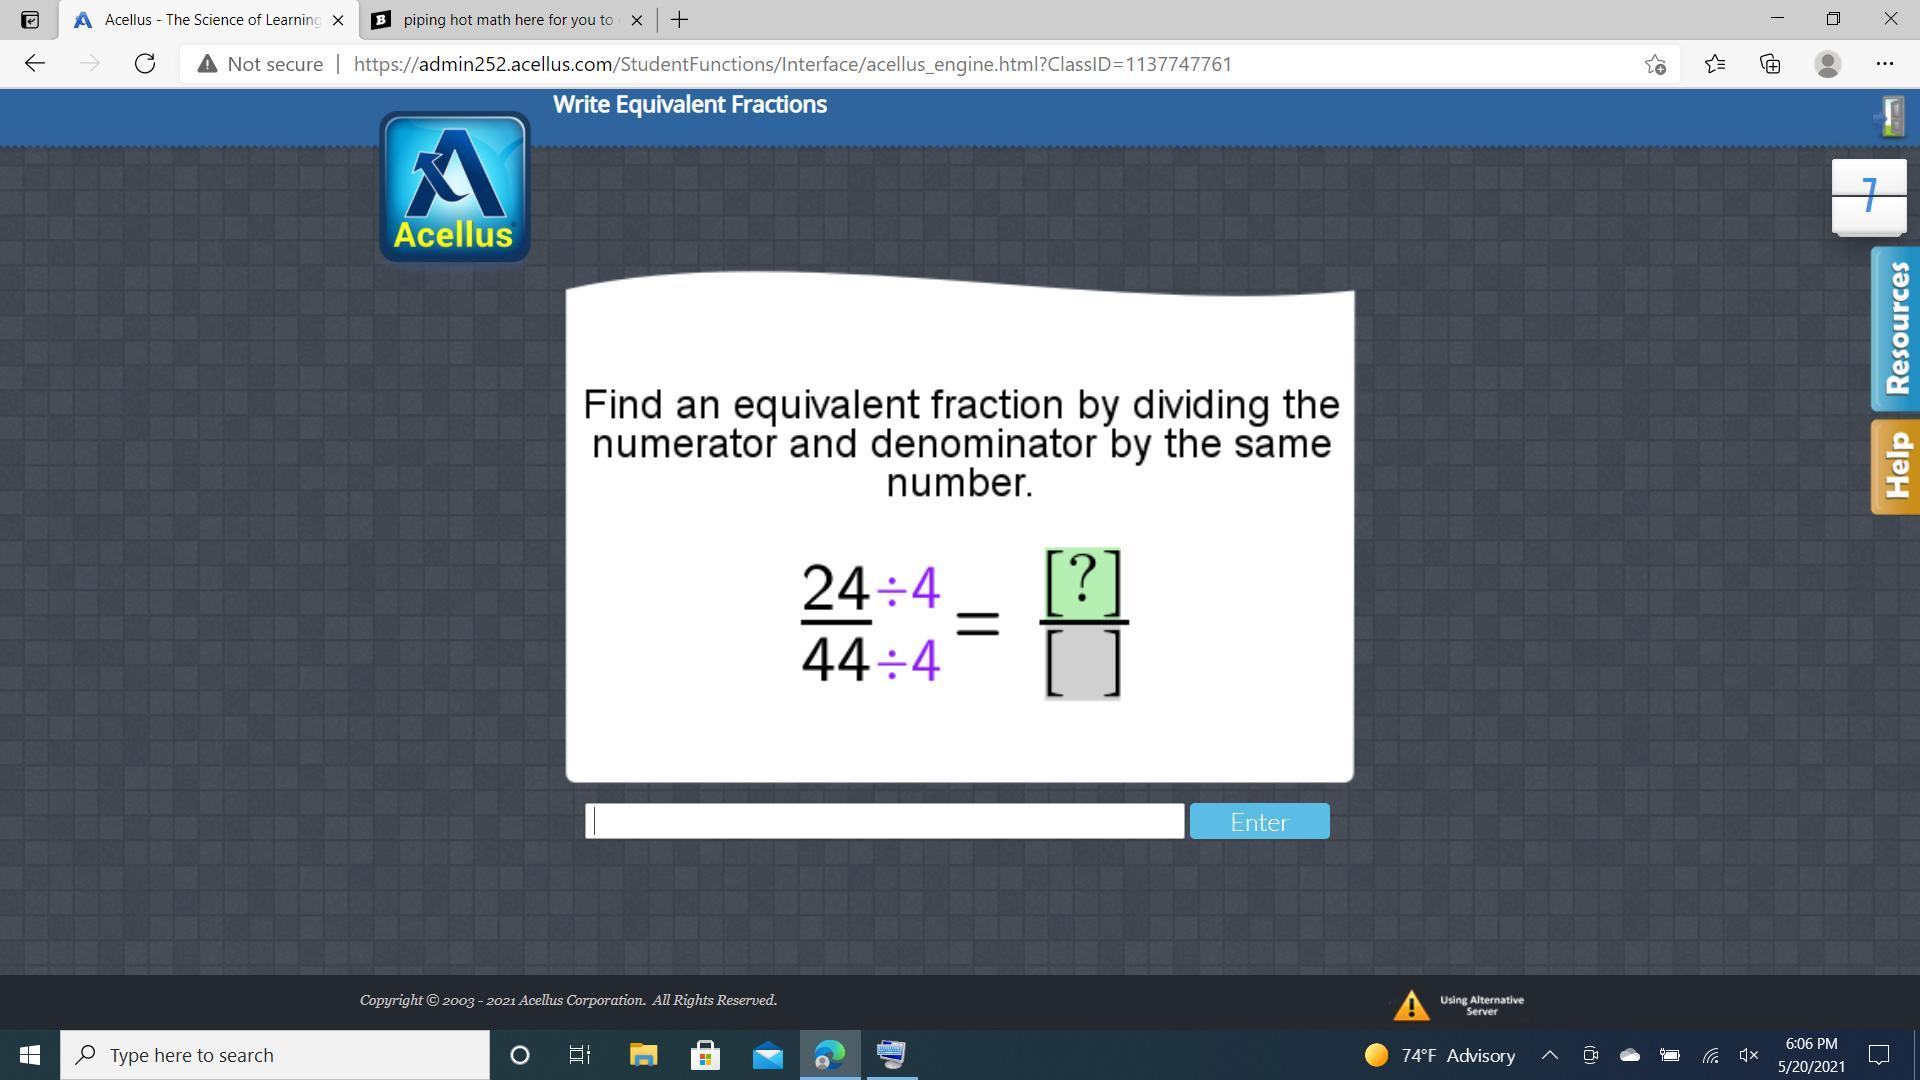Click the Not secure site warning
This screenshot has width=1920, height=1080.
pyautogui.click(x=261, y=64)
